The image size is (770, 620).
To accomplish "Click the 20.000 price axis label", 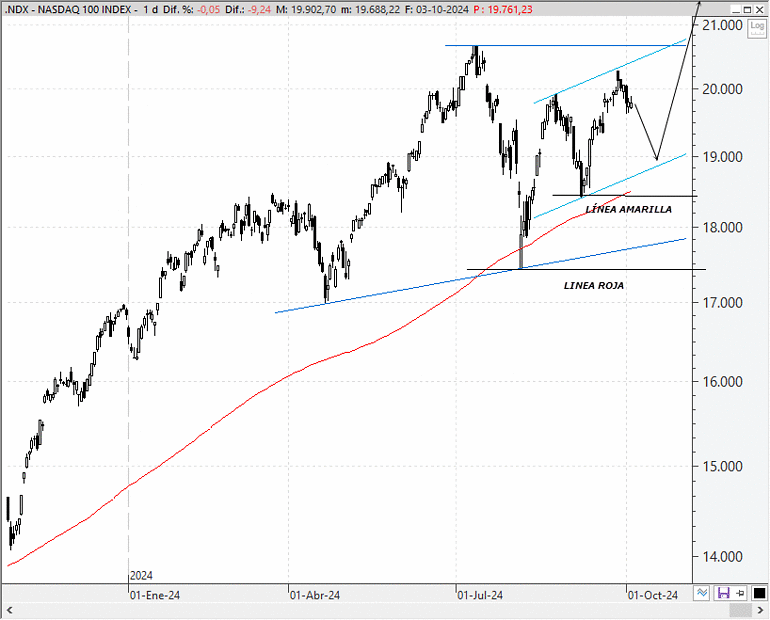I will tap(722, 89).
